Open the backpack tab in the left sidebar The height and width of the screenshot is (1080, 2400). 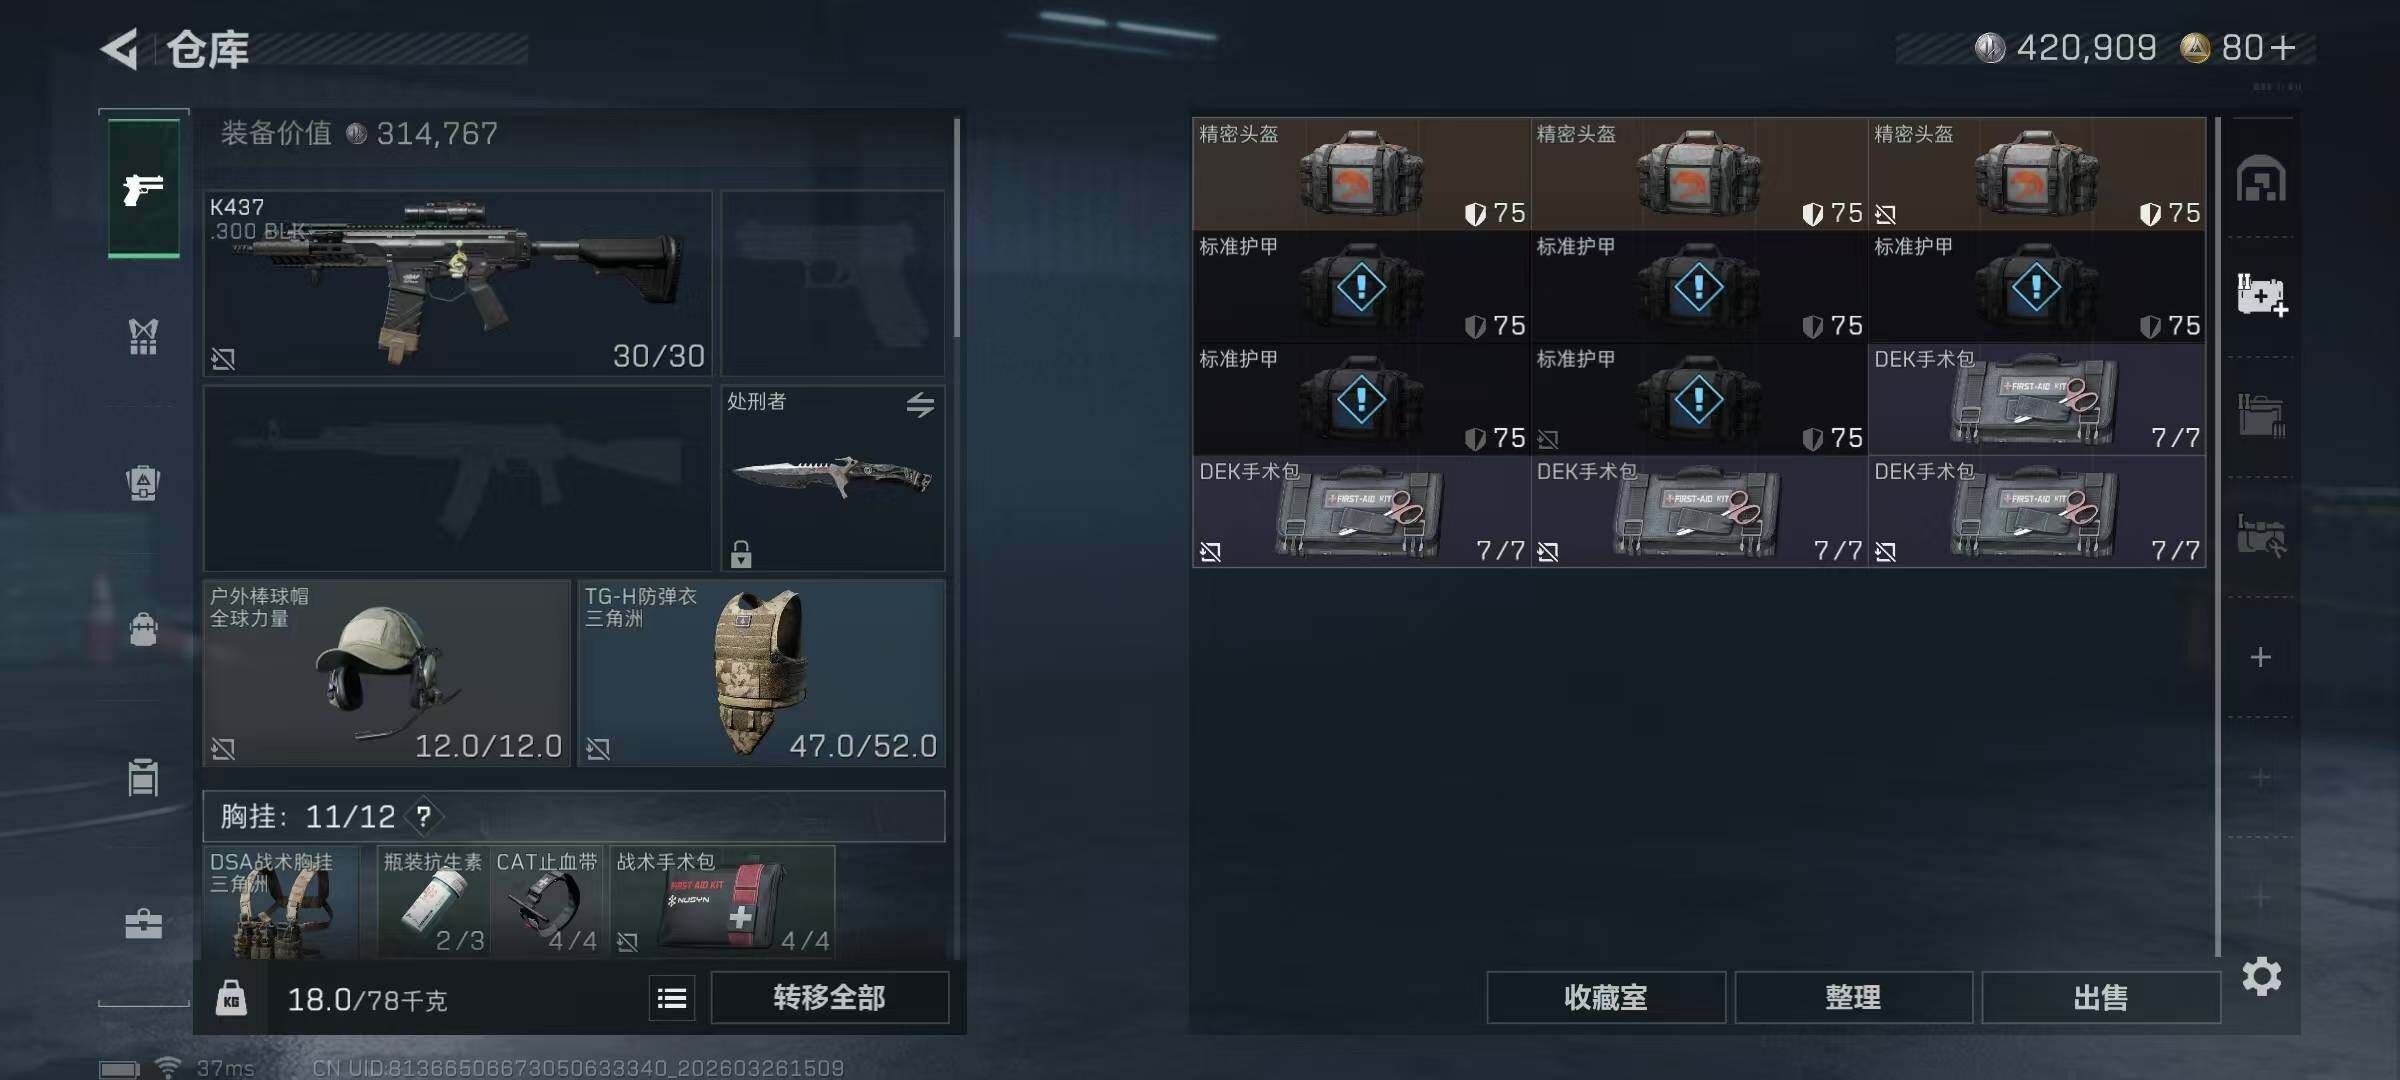pyautogui.click(x=143, y=629)
